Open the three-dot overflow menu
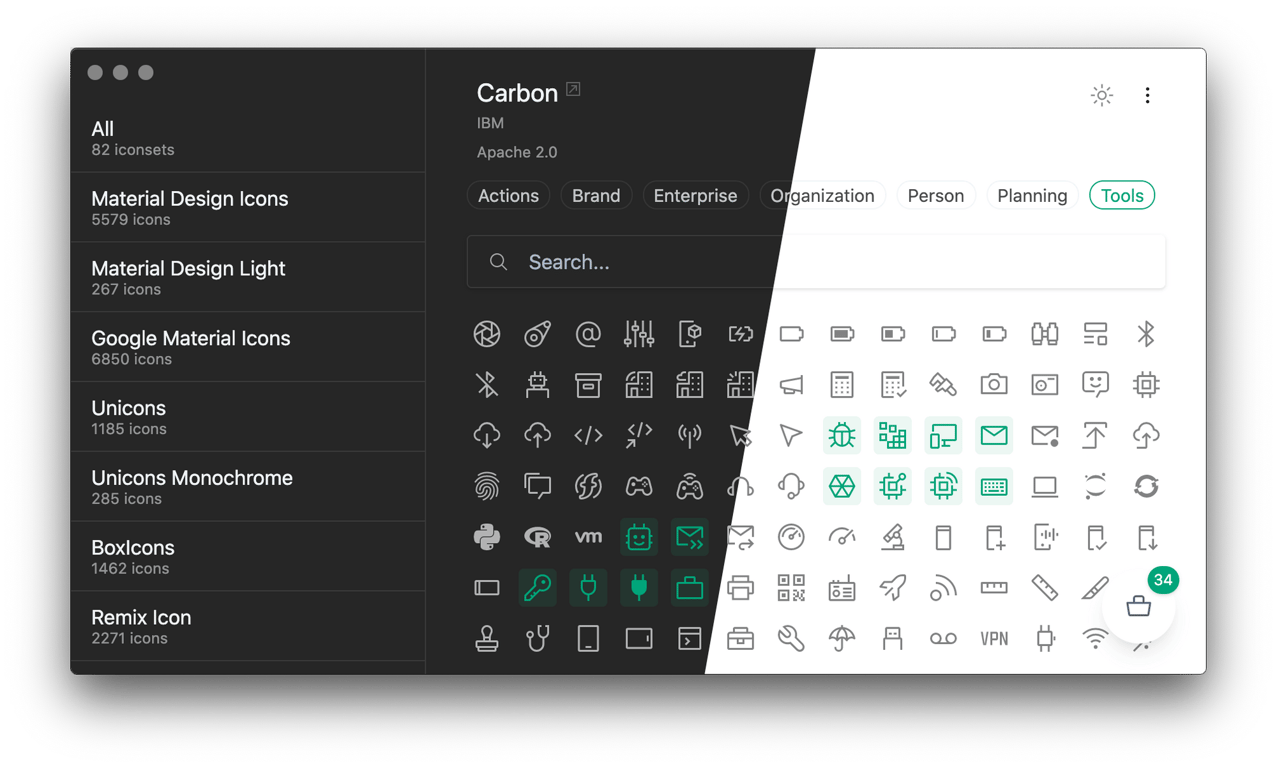Screen dimensions: 1277x768 [x=1147, y=95]
